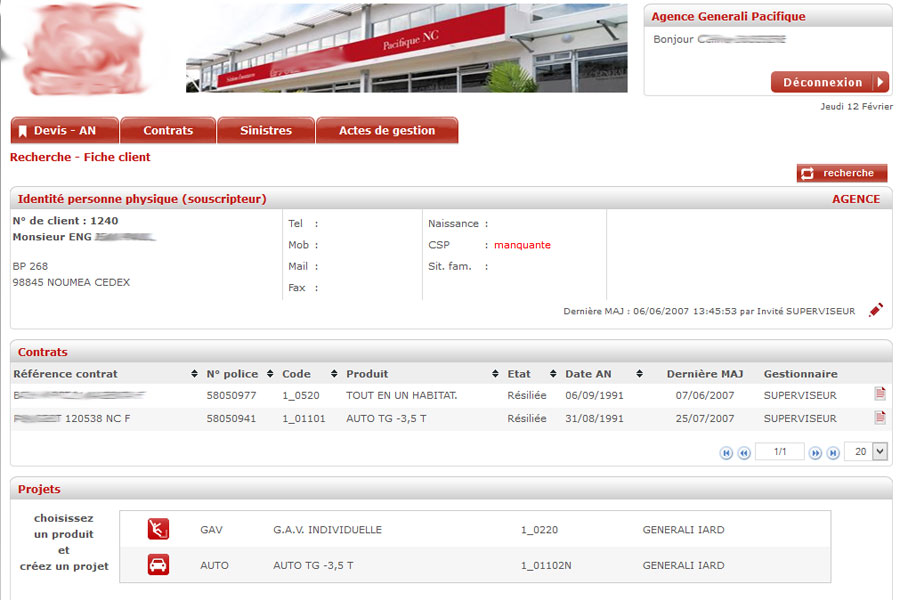Click police number 58050977
Image resolution: width=900 pixels, height=600 pixels.
(231, 395)
